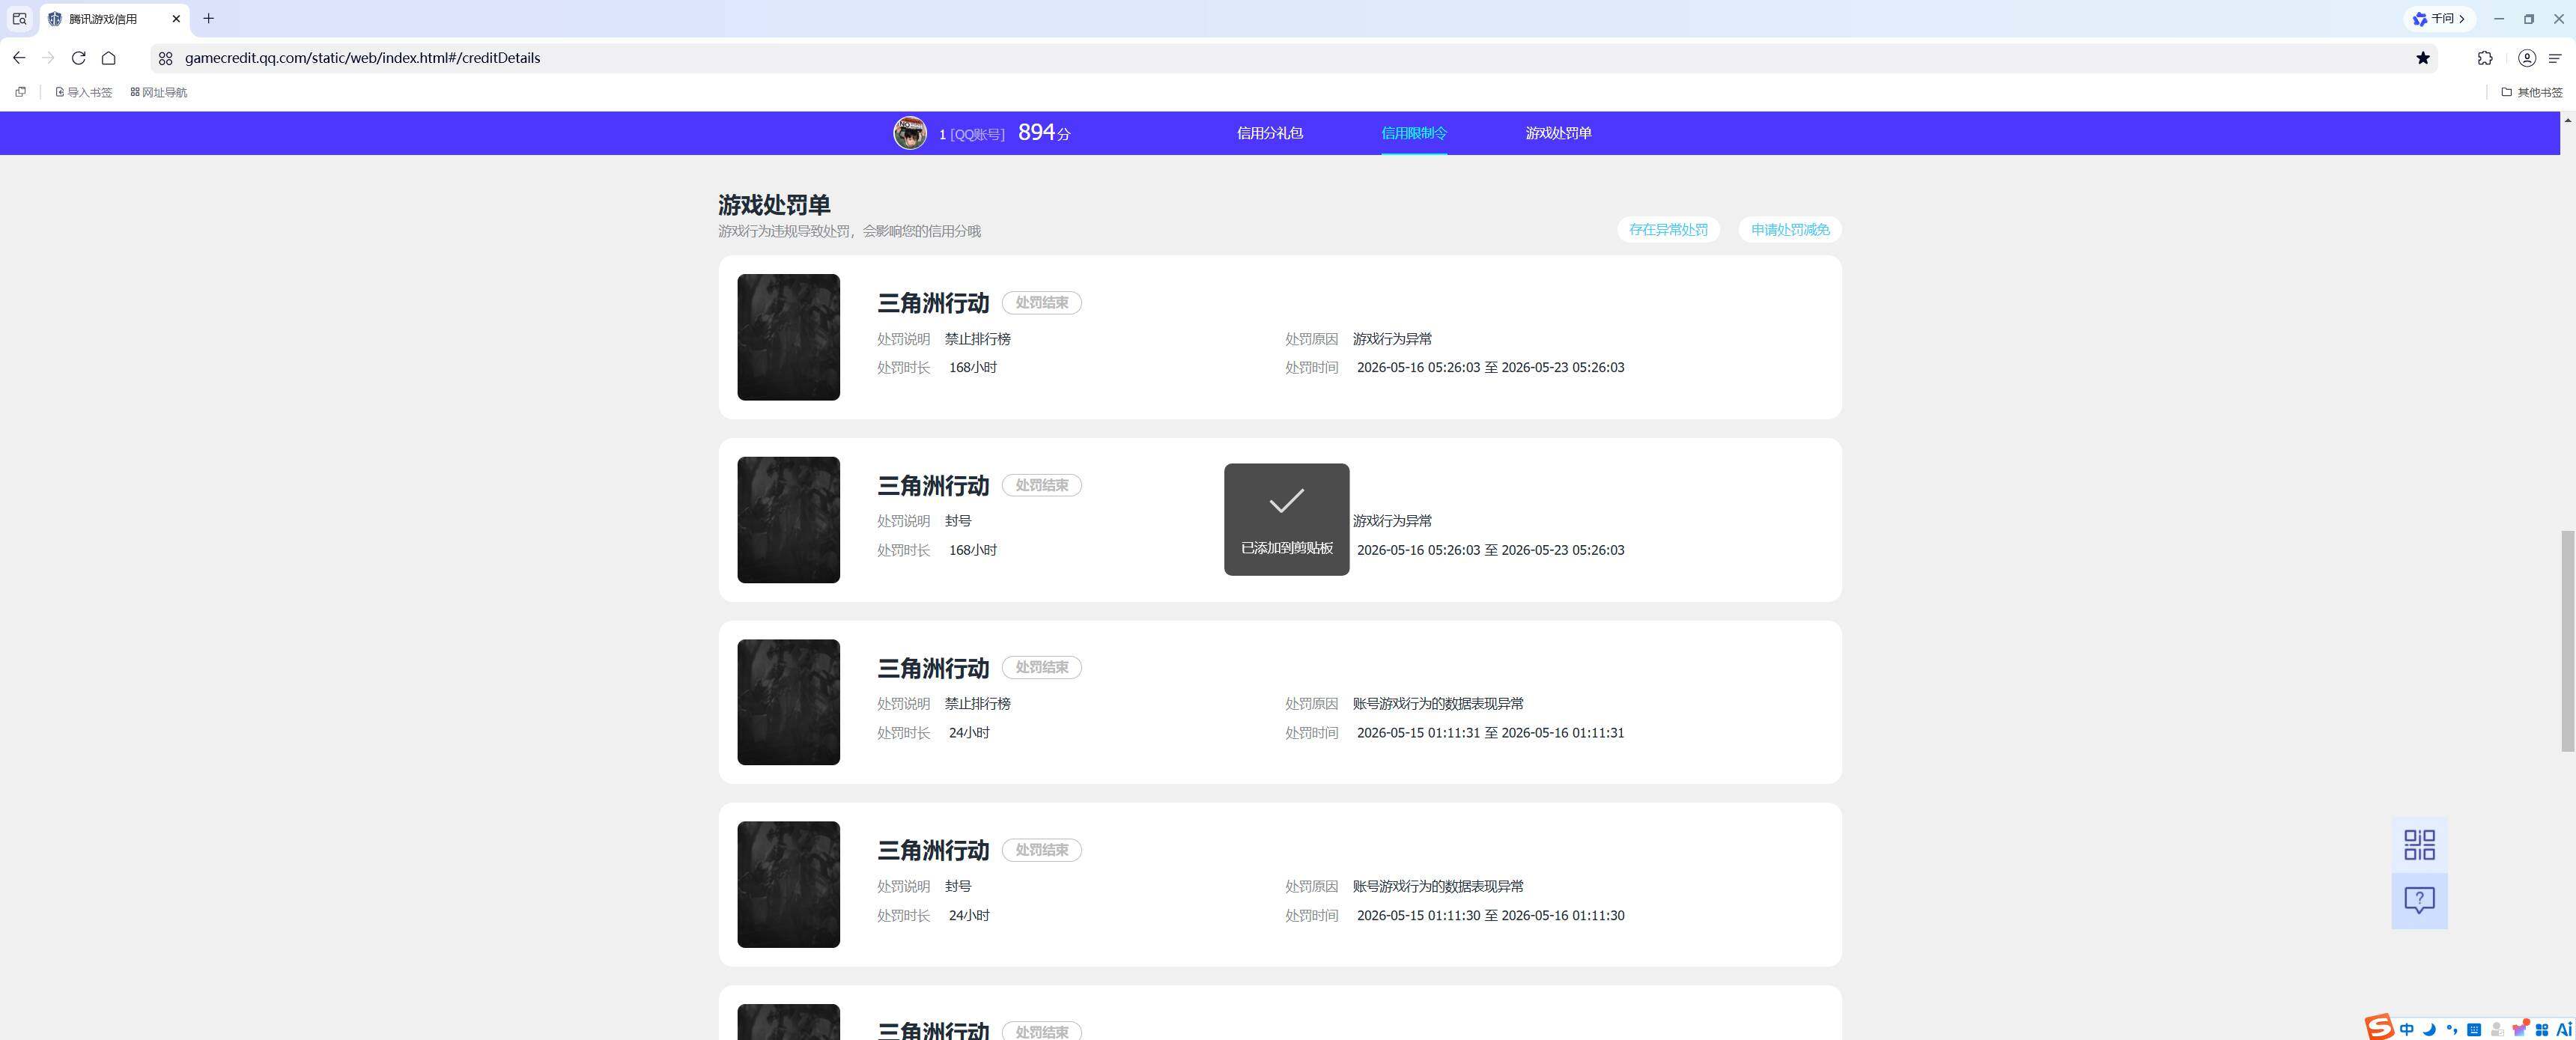This screenshot has width=2576, height=1040.
Task: Click the game thumbnail of the 封号 168小时 card
Action: 788,520
